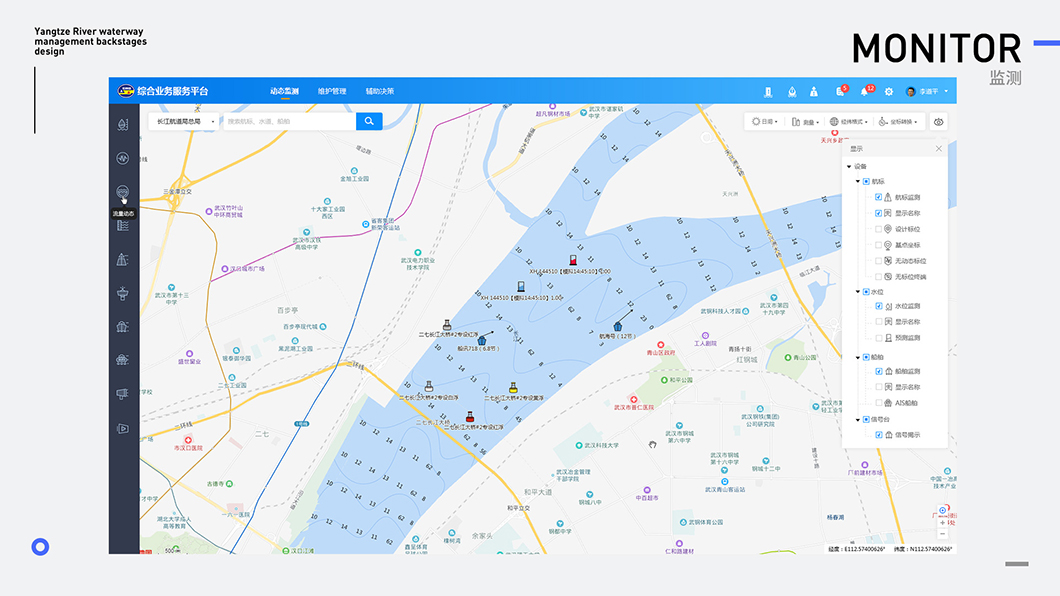Open the settings gear in the header
Viewport: 1060px width, 596px height.
tap(889, 91)
